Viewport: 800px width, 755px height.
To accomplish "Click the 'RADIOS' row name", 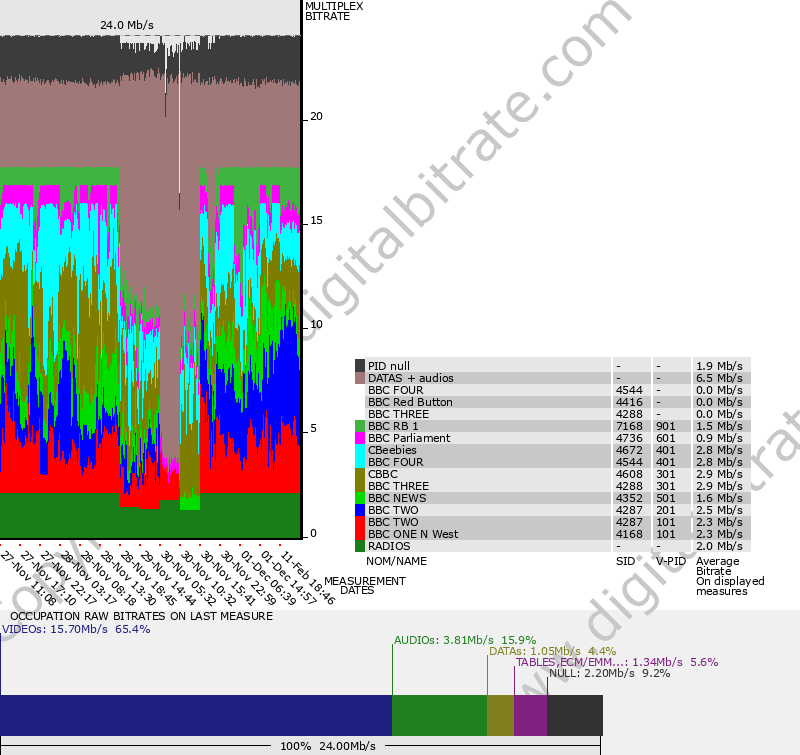I will point(389,546).
